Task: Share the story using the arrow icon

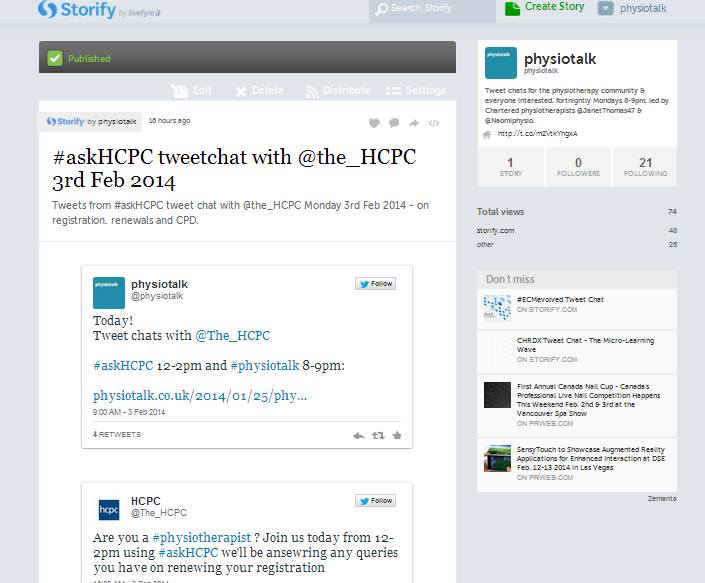Action: (413, 123)
